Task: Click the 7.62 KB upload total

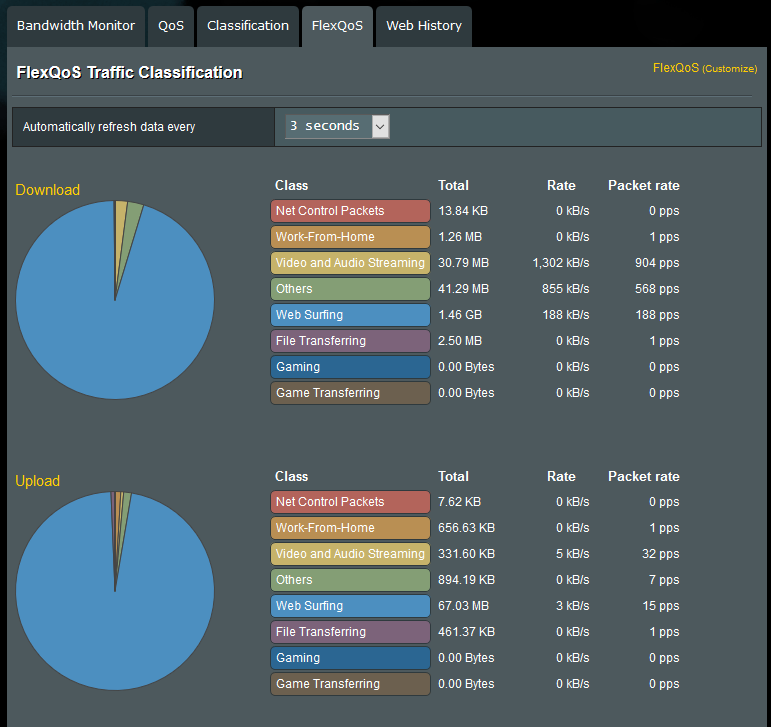Action: coord(459,502)
